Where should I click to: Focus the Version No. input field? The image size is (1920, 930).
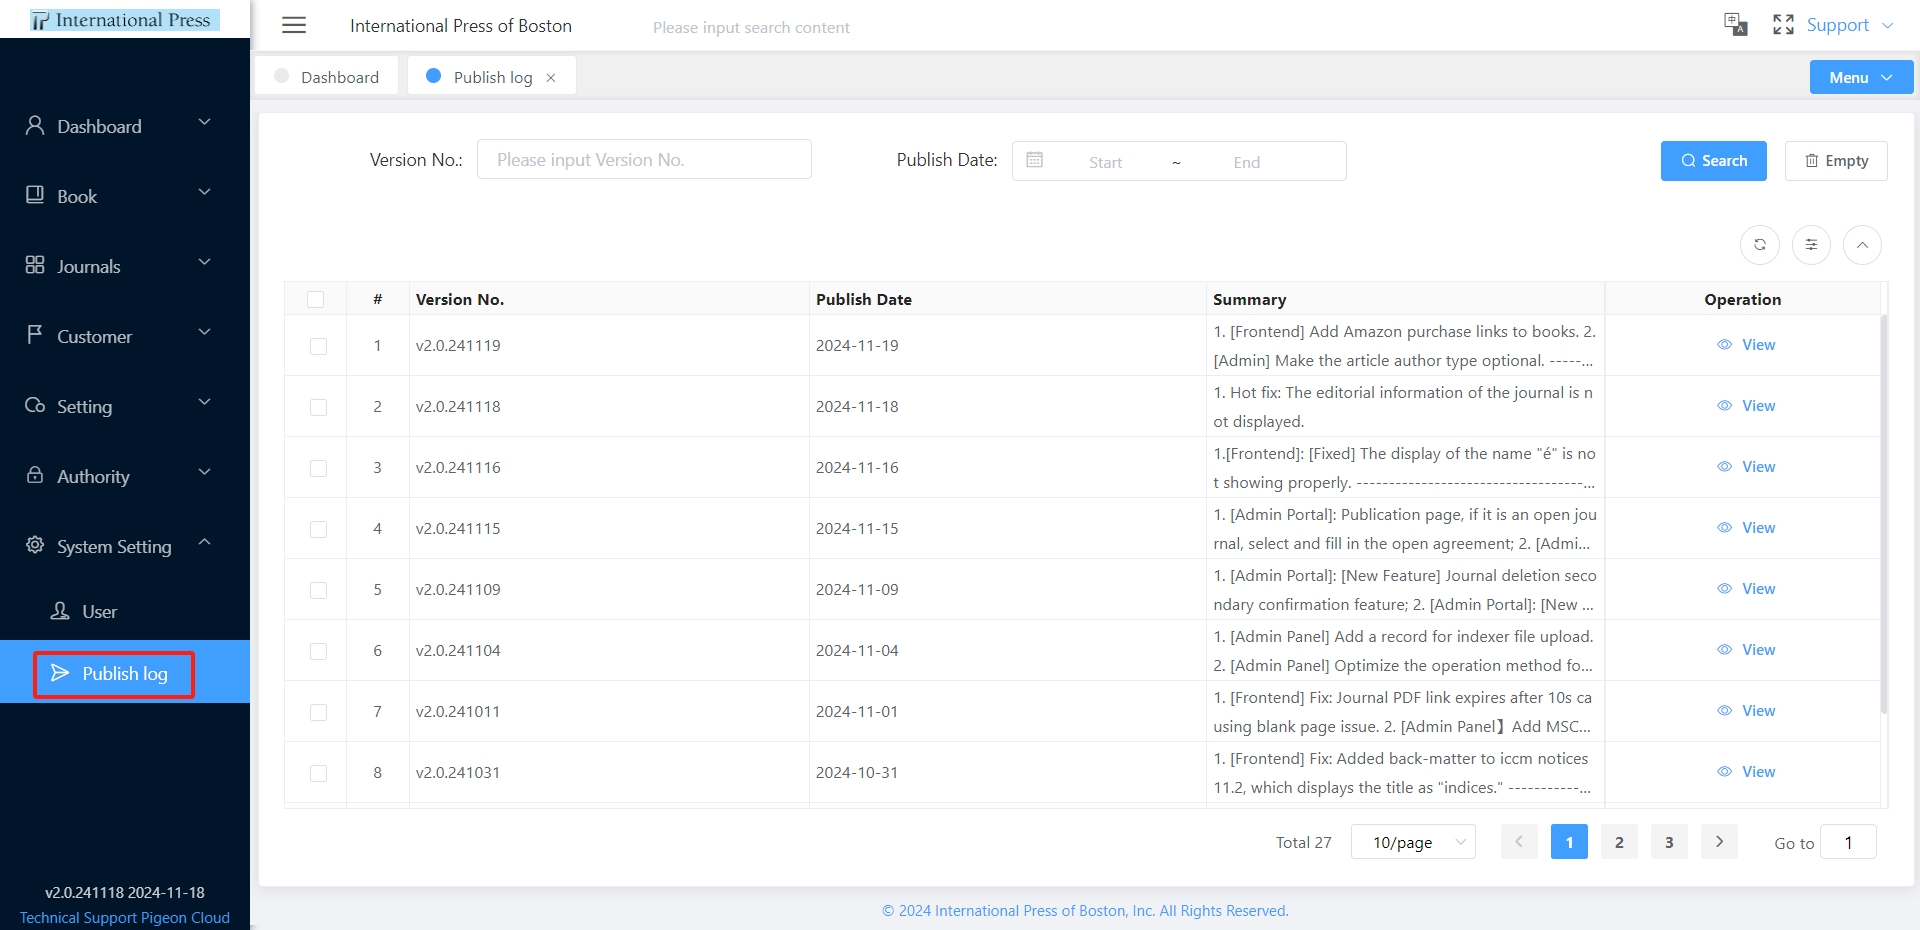click(644, 160)
